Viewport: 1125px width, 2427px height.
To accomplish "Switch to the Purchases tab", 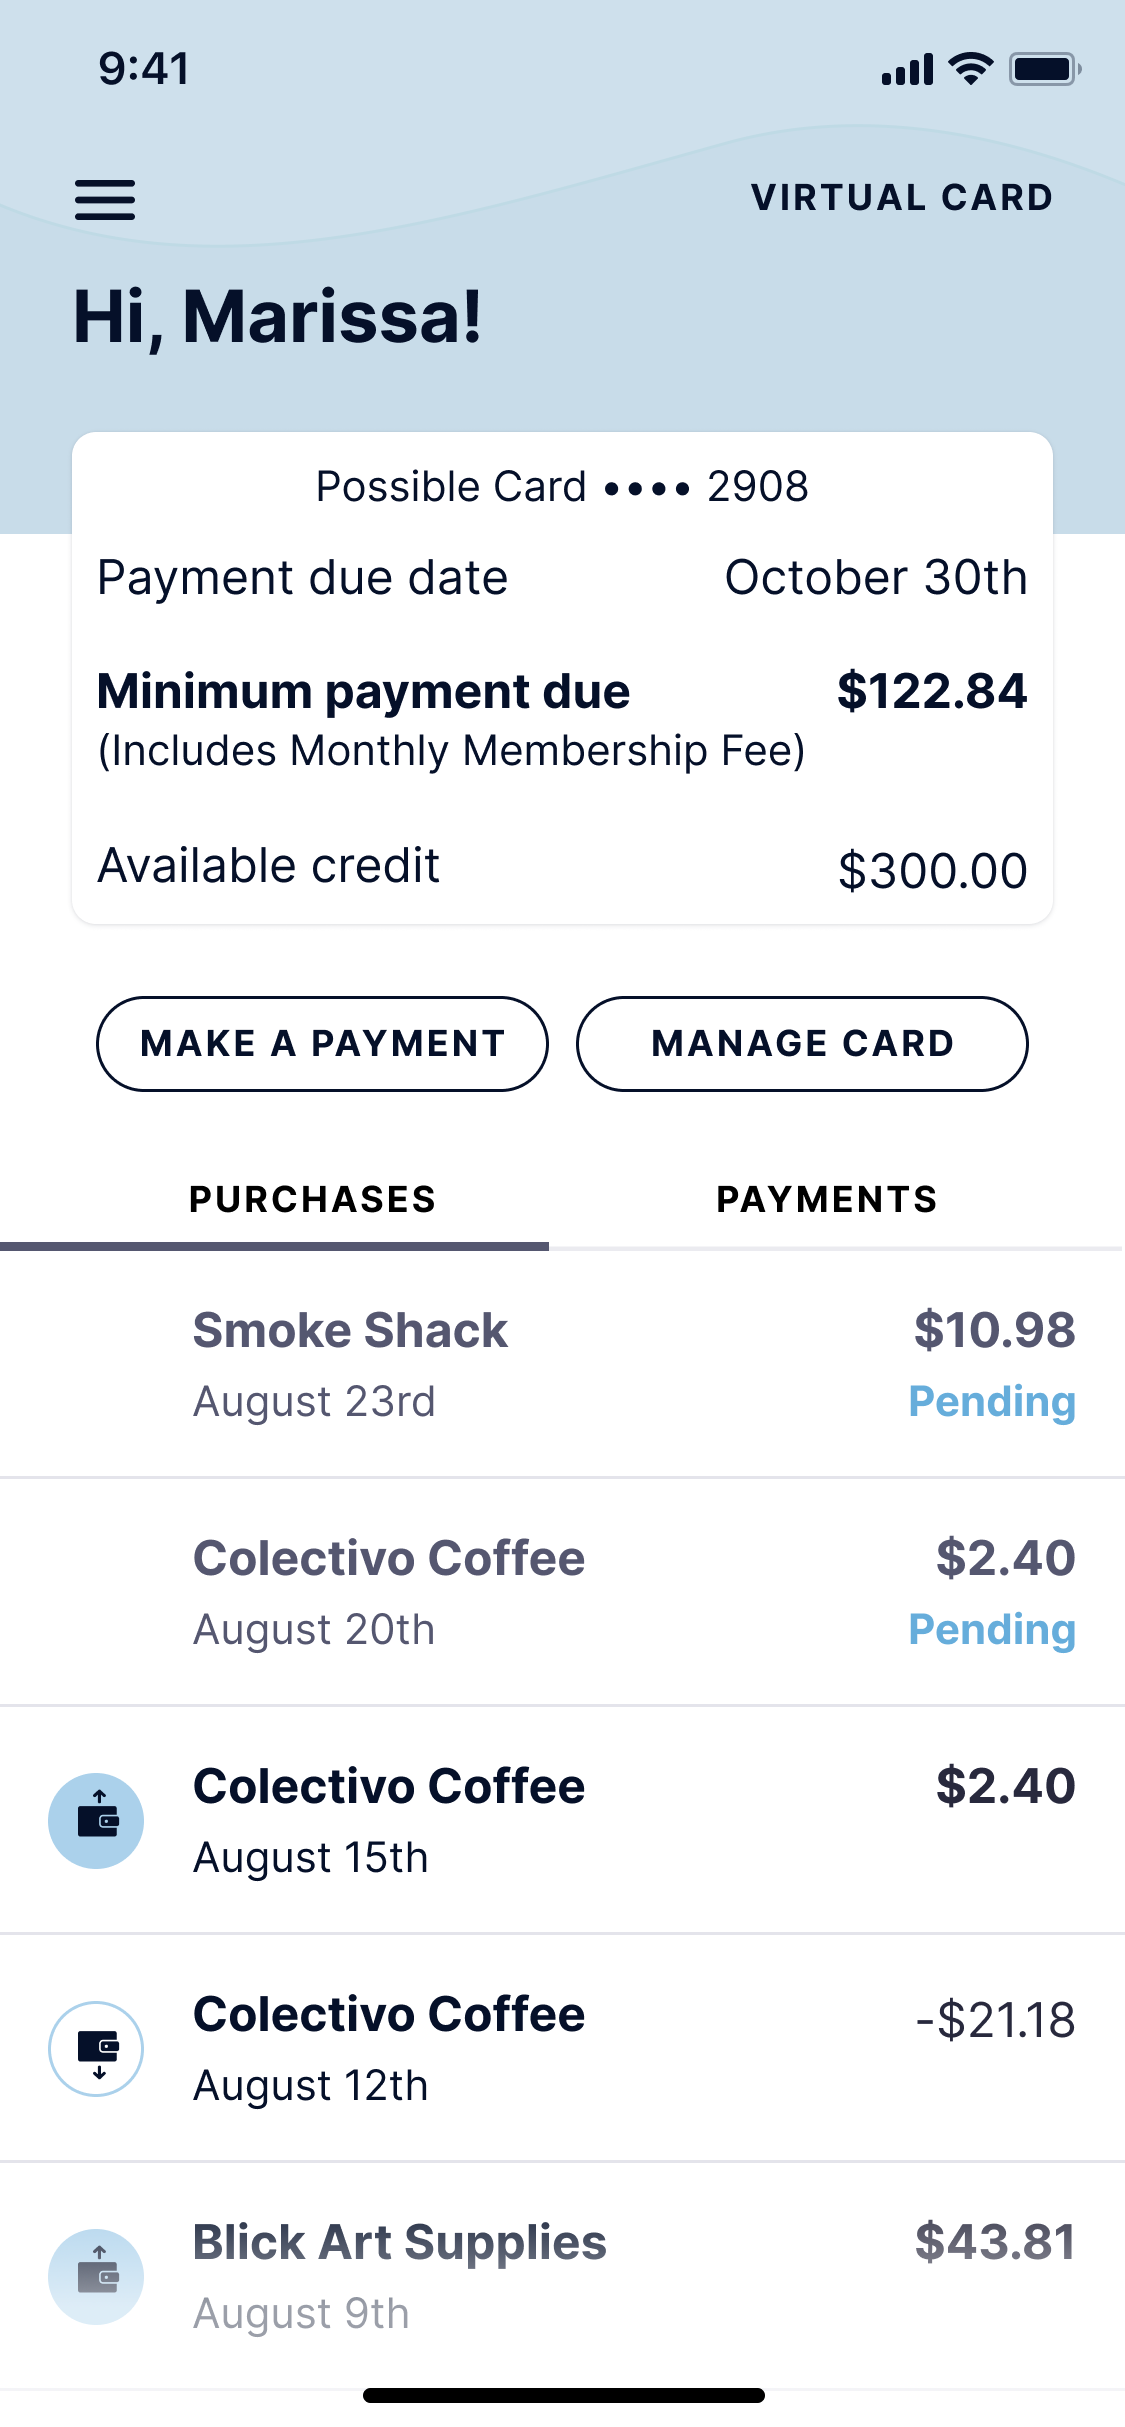I will pos(312,1199).
